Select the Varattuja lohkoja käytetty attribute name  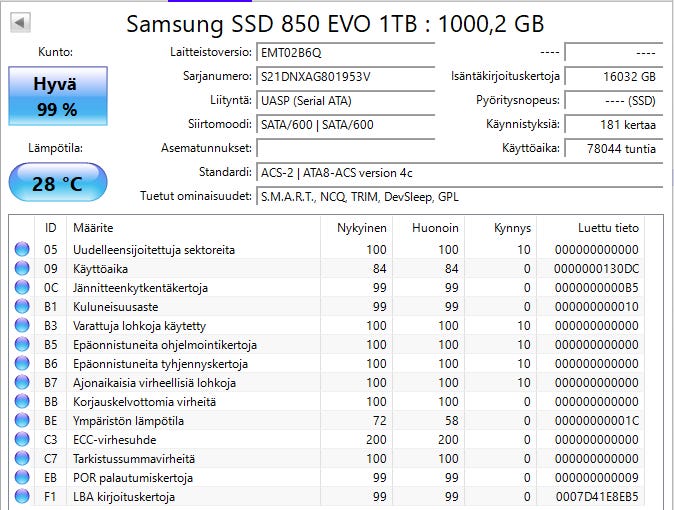pos(139,326)
